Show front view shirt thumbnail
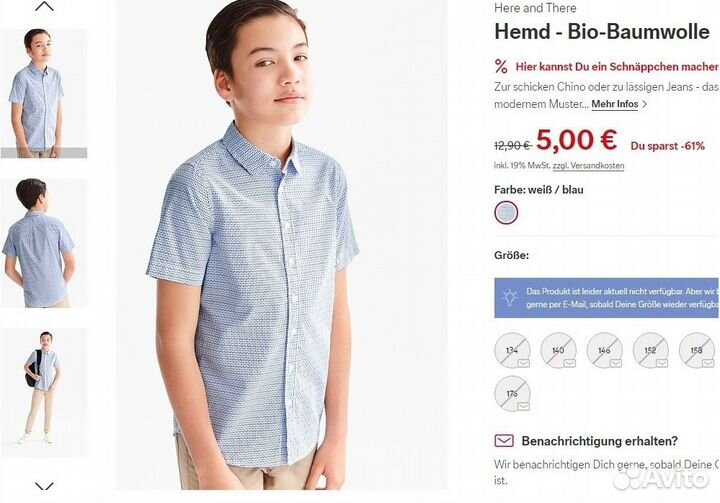Screen dimensions: 720x503 click(43, 93)
